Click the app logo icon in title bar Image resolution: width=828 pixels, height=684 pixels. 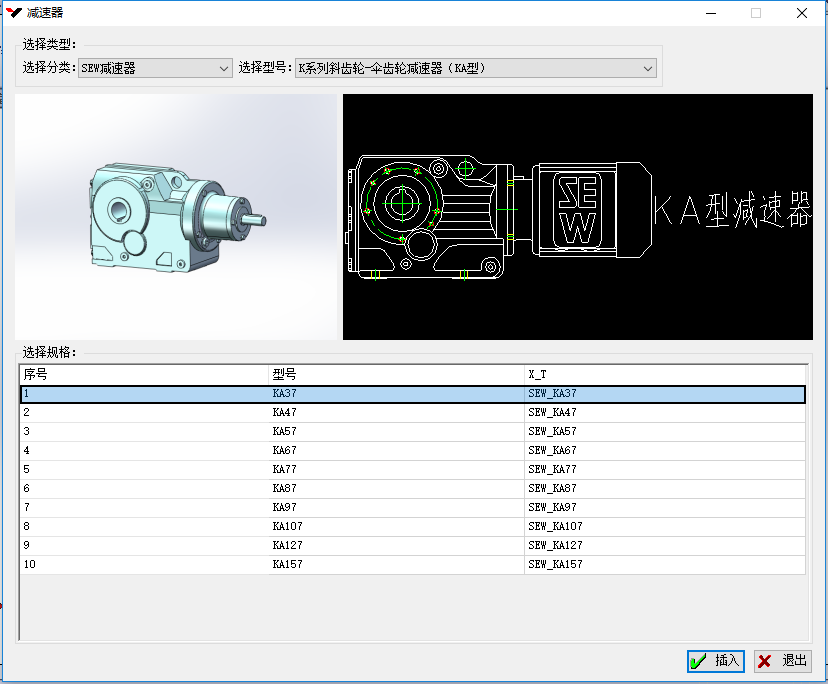tap(13, 12)
